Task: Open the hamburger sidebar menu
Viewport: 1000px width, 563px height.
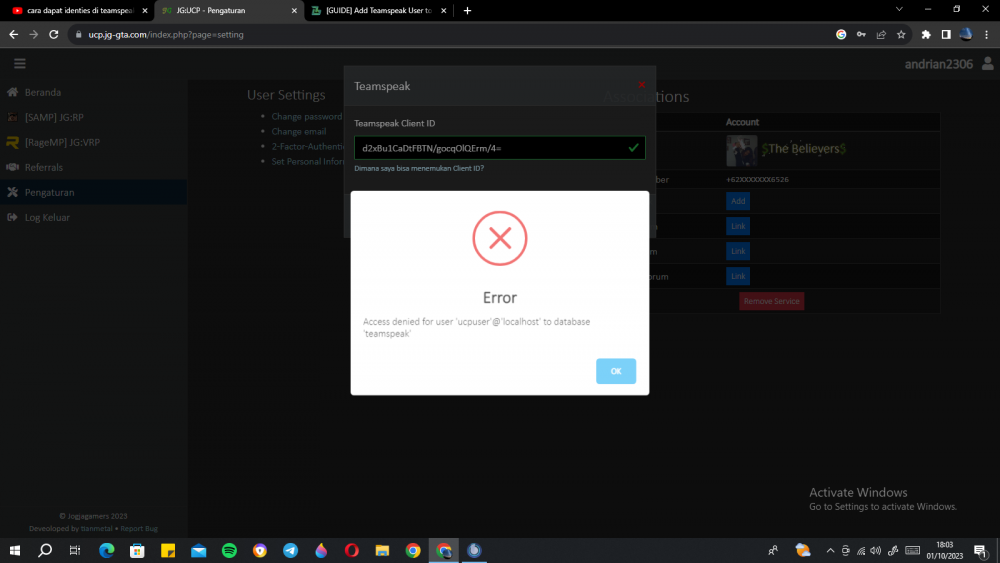Action: [20, 64]
